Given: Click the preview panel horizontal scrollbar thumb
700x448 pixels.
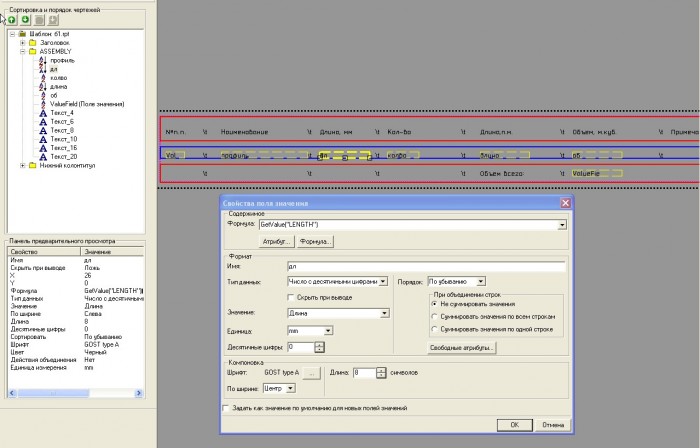Looking at the screenshot, I should coord(53,393).
